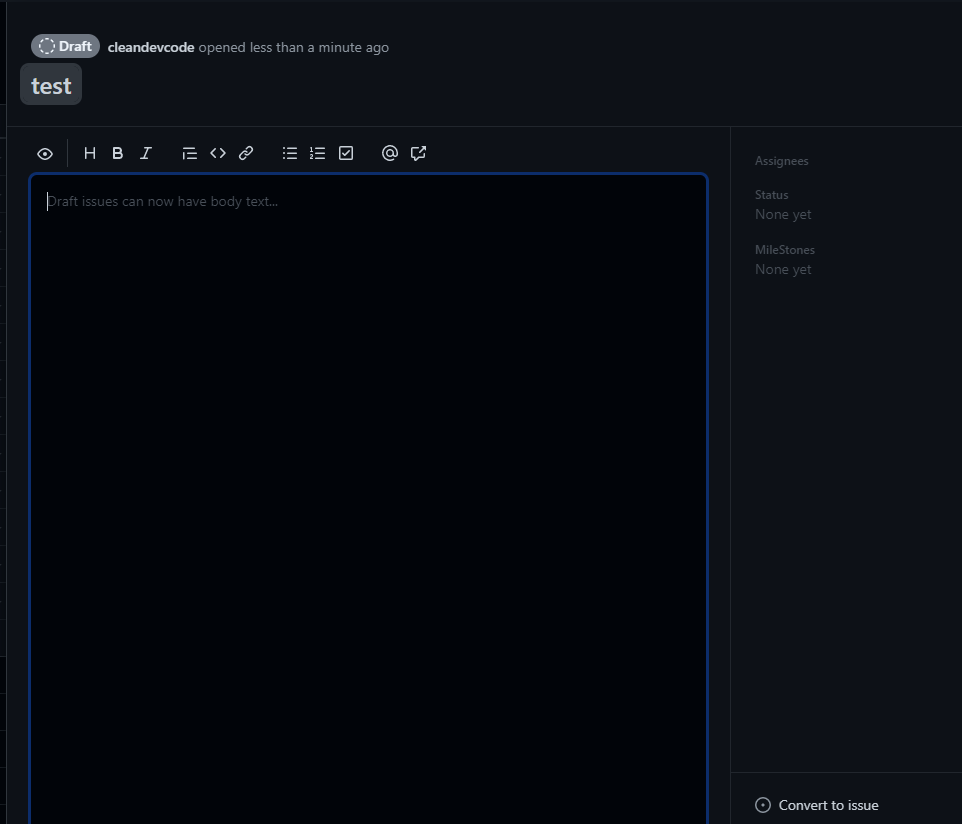Open the Assignees sidebar section
The width and height of the screenshot is (962, 824).
point(782,161)
